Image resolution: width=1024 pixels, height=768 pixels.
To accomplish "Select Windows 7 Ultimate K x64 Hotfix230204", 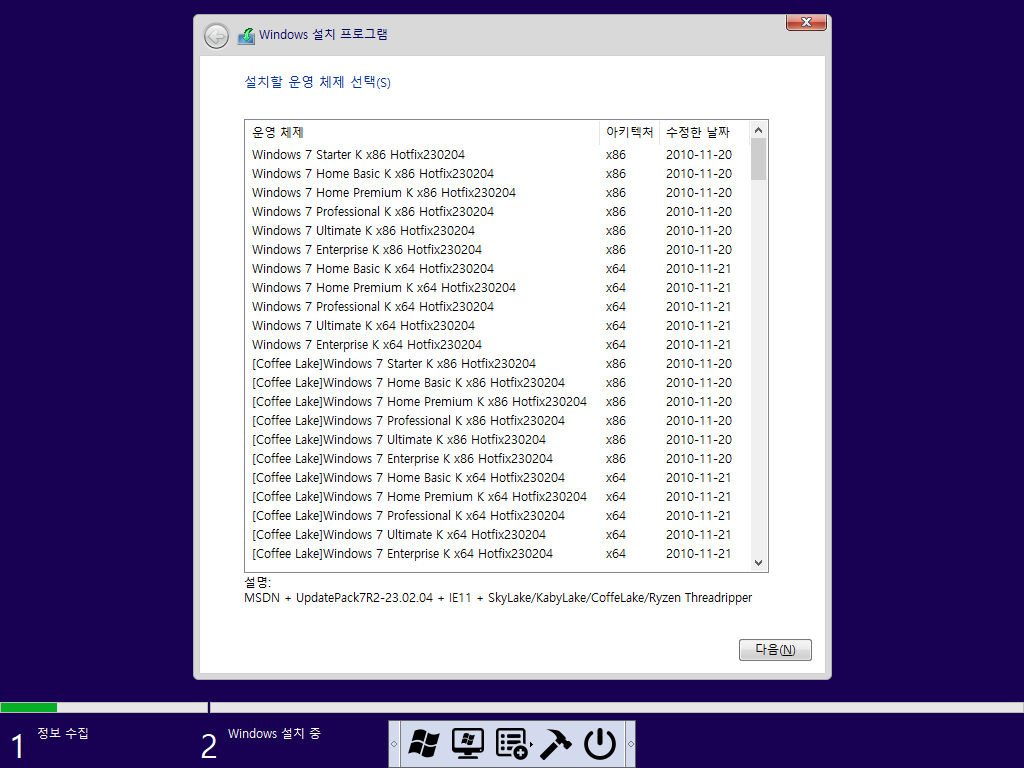I will 498,325.
